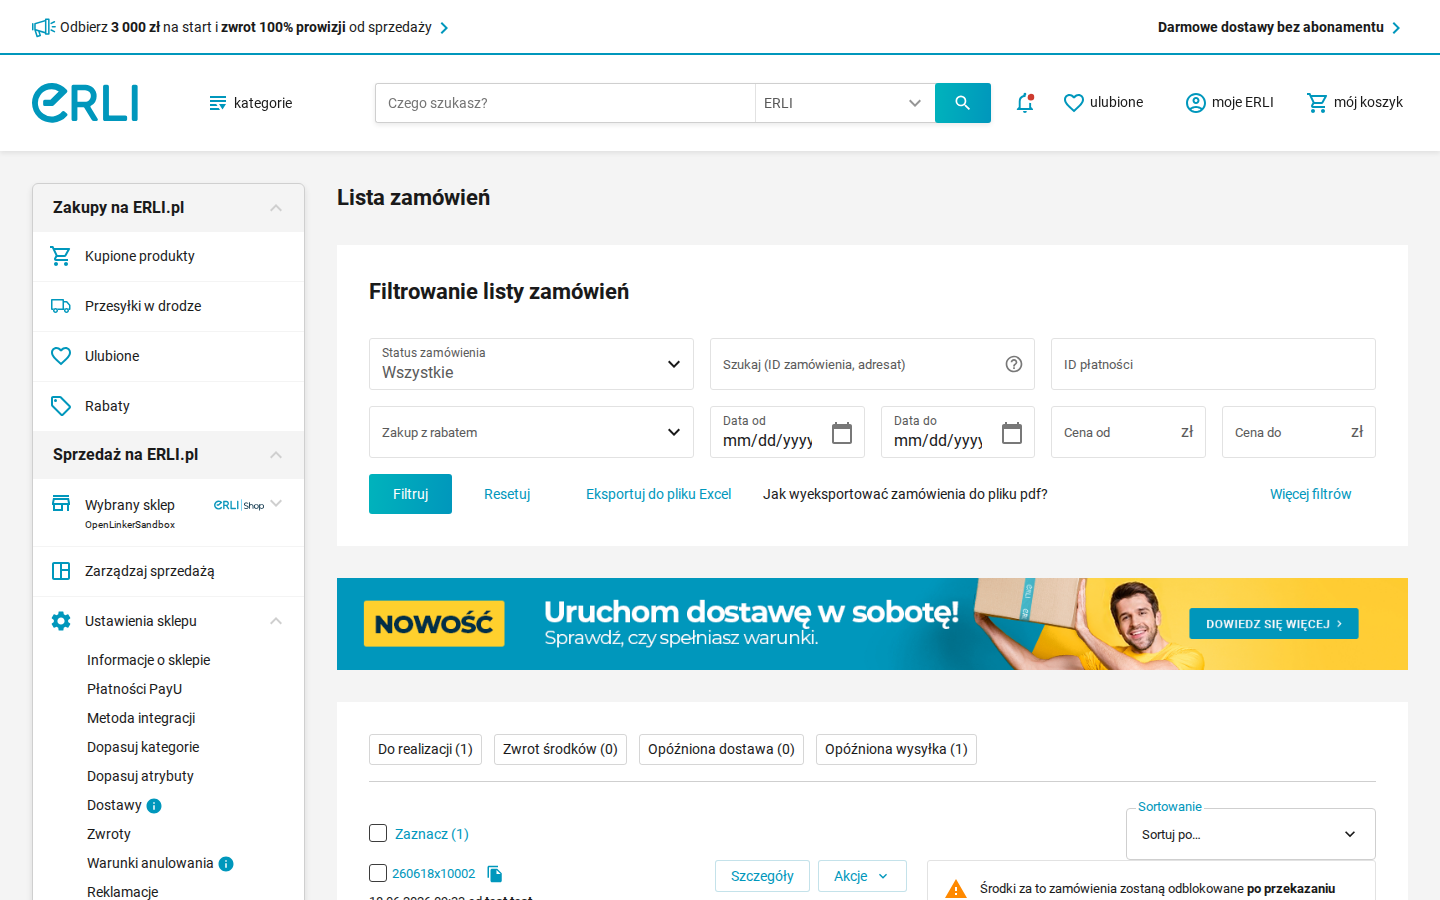This screenshot has height=900, width=1440.
Task: Click the info icon beside Dostawy
Action: click(154, 806)
